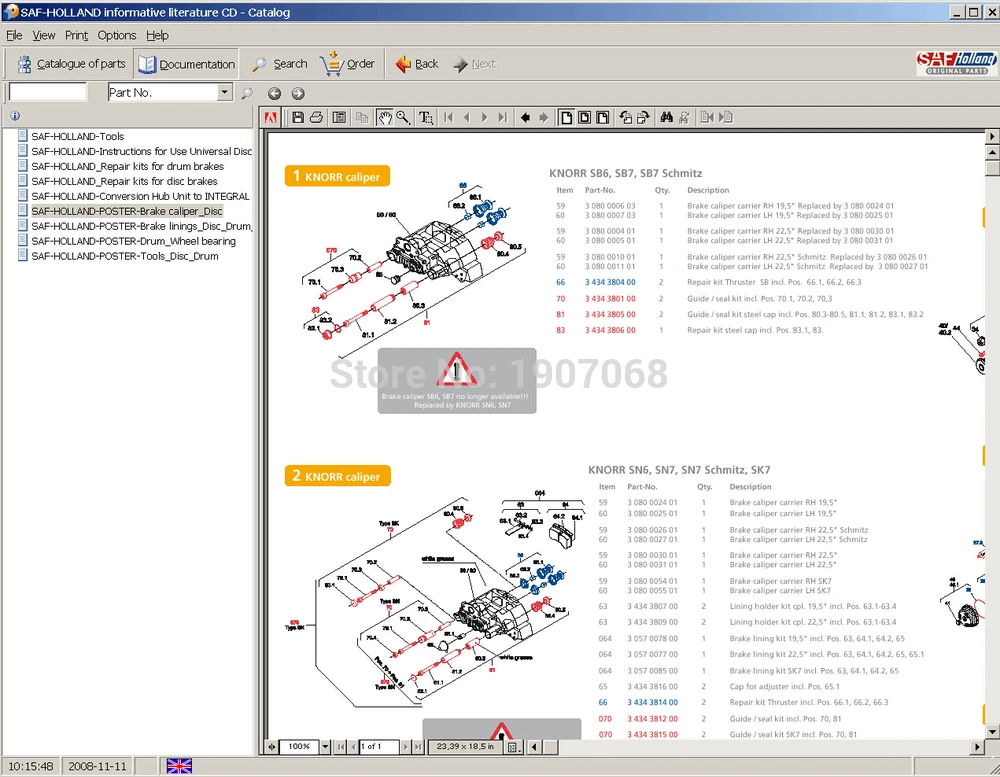The height and width of the screenshot is (777, 1000).
Task: Click the left round arrow near search field
Action: pyautogui.click(x=274, y=94)
